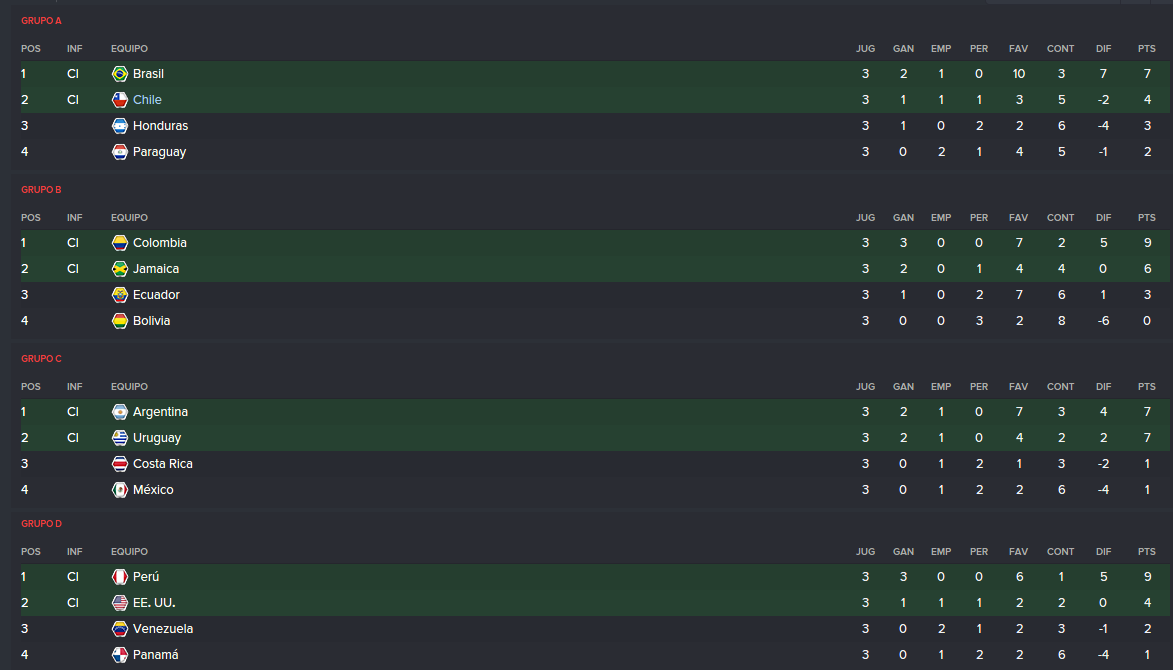Image resolution: width=1173 pixels, height=670 pixels.
Task: Sort Grupo D by GAN column
Action: click(903, 552)
